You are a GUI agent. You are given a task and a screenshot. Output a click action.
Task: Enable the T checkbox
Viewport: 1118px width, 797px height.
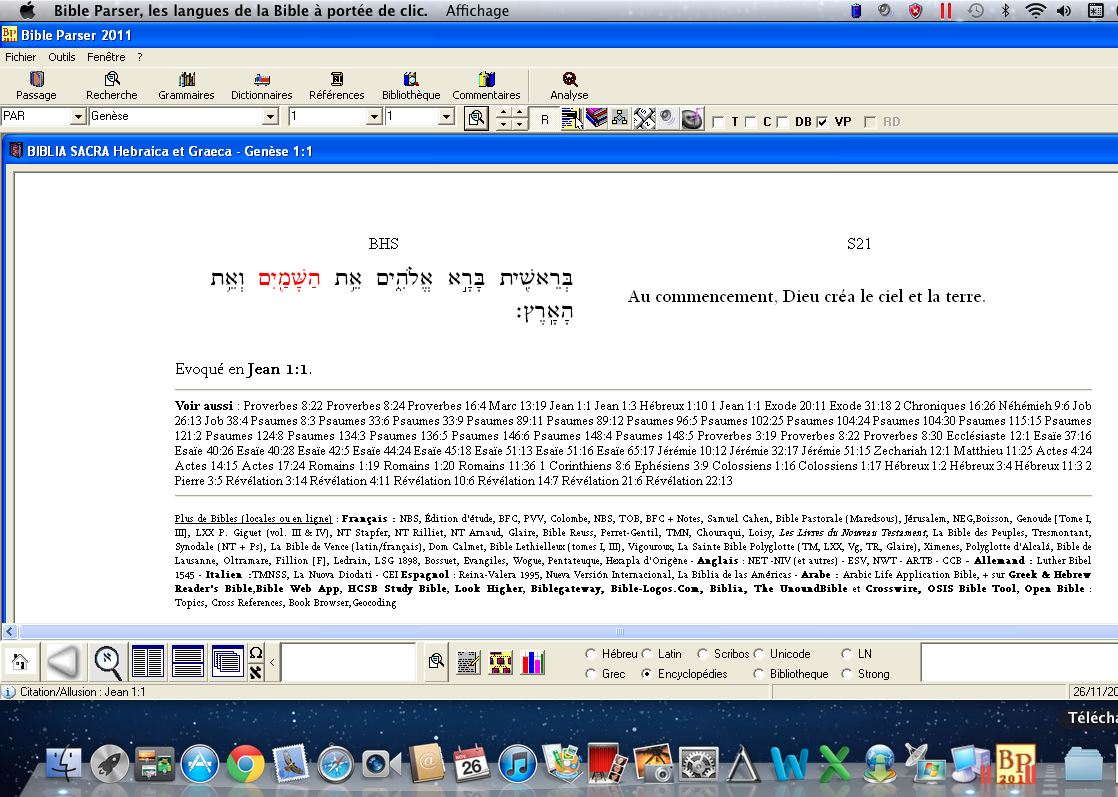[x=719, y=122]
